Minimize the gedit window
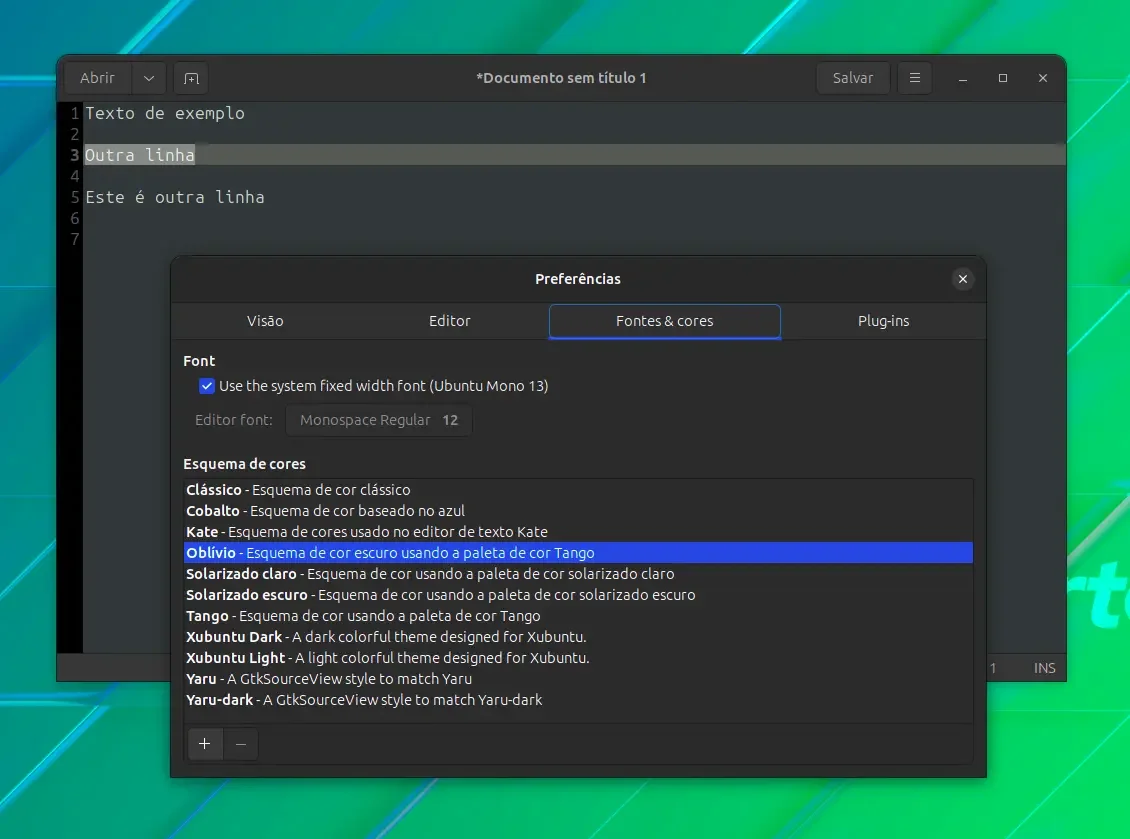 (963, 78)
